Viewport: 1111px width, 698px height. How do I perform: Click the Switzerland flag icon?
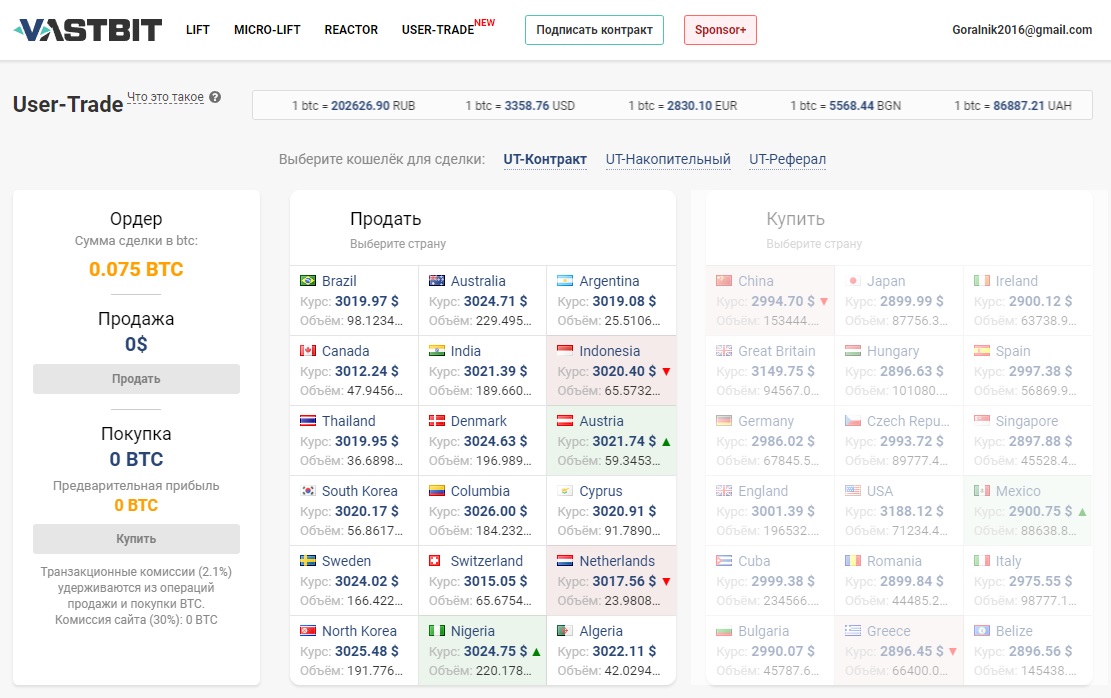tap(436, 561)
